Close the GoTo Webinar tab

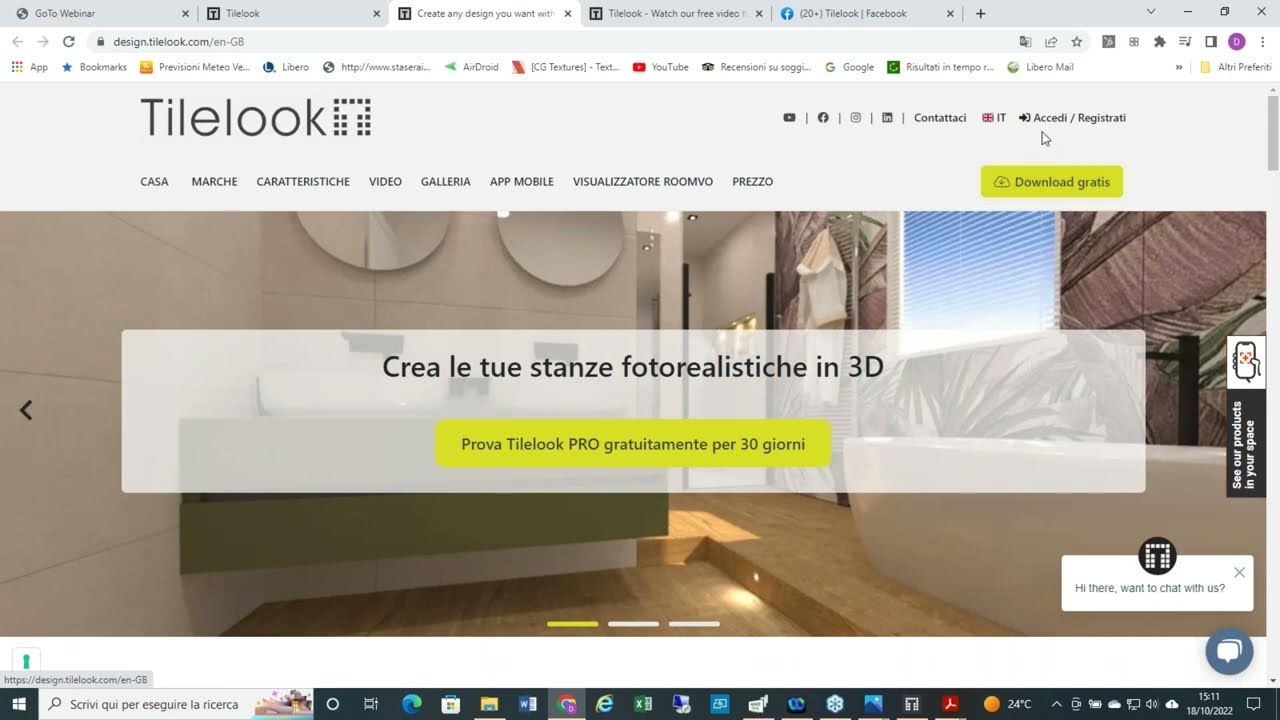click(185, 14)
